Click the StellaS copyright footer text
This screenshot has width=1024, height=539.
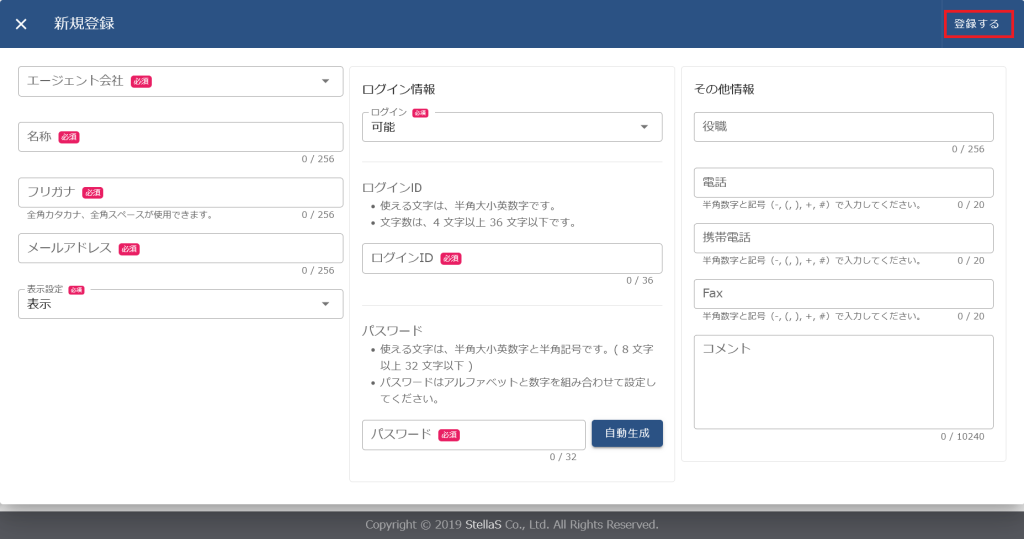click(x=511, y=524)
